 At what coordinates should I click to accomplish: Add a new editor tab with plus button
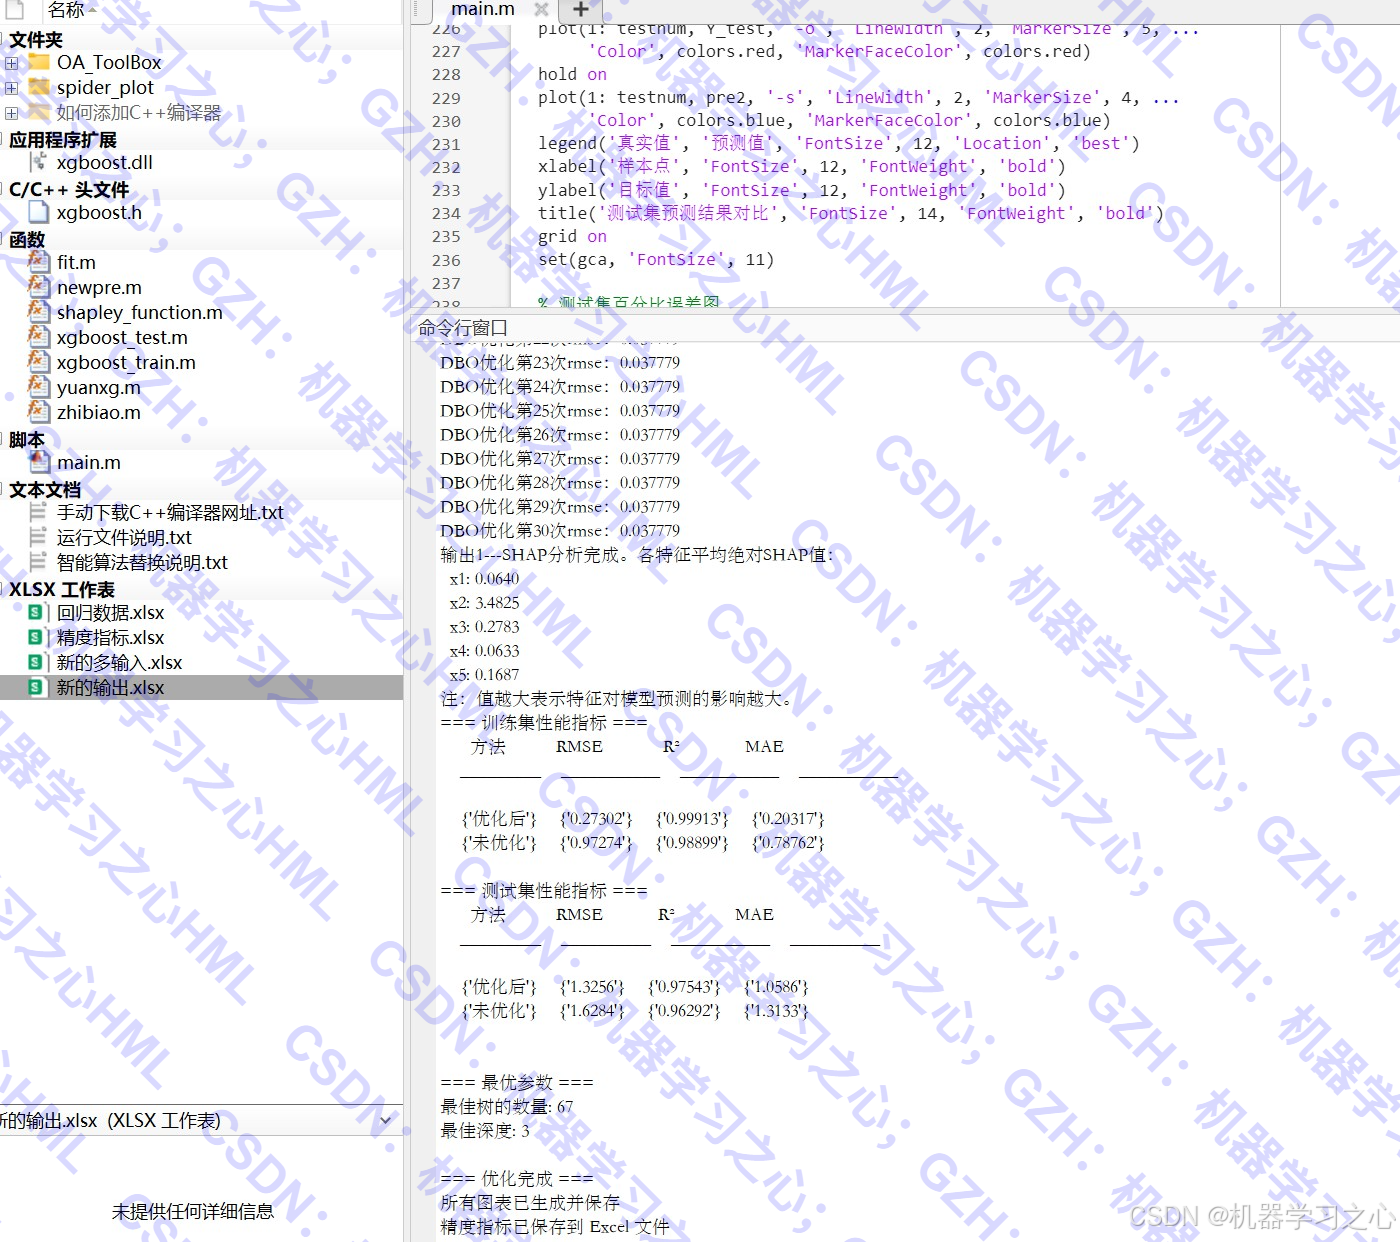point(580,9)
